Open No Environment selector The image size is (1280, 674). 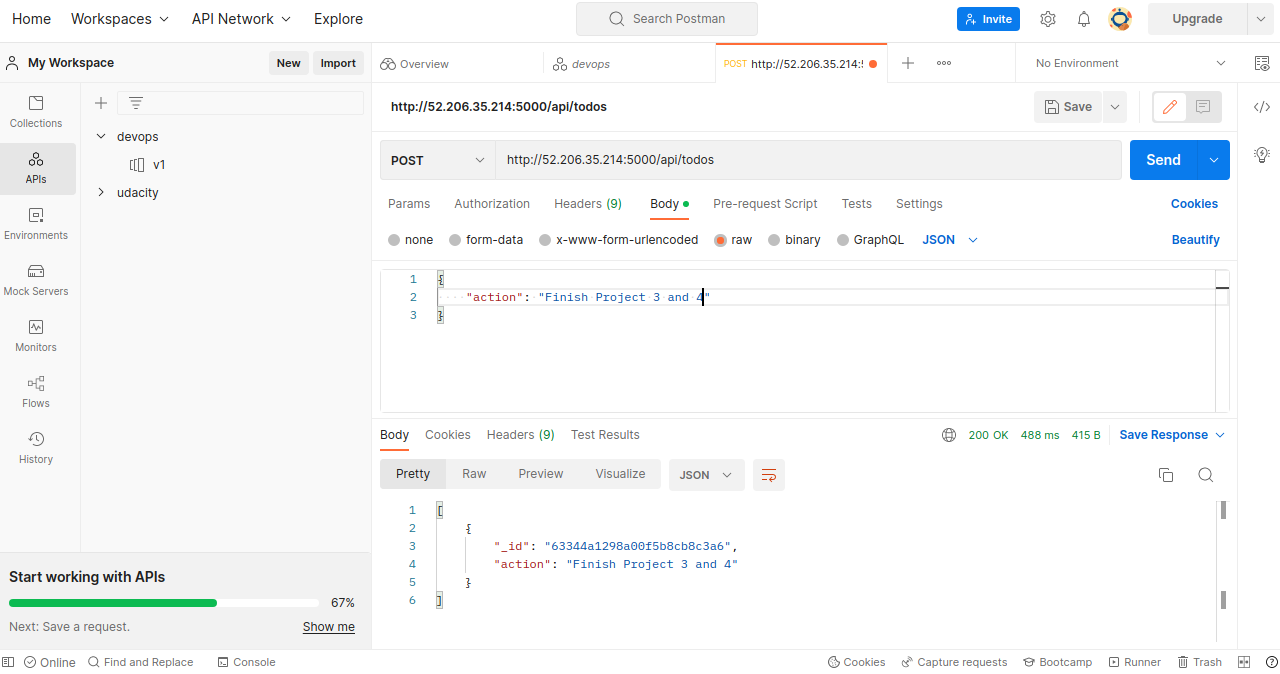click(x=1130, y=63)
